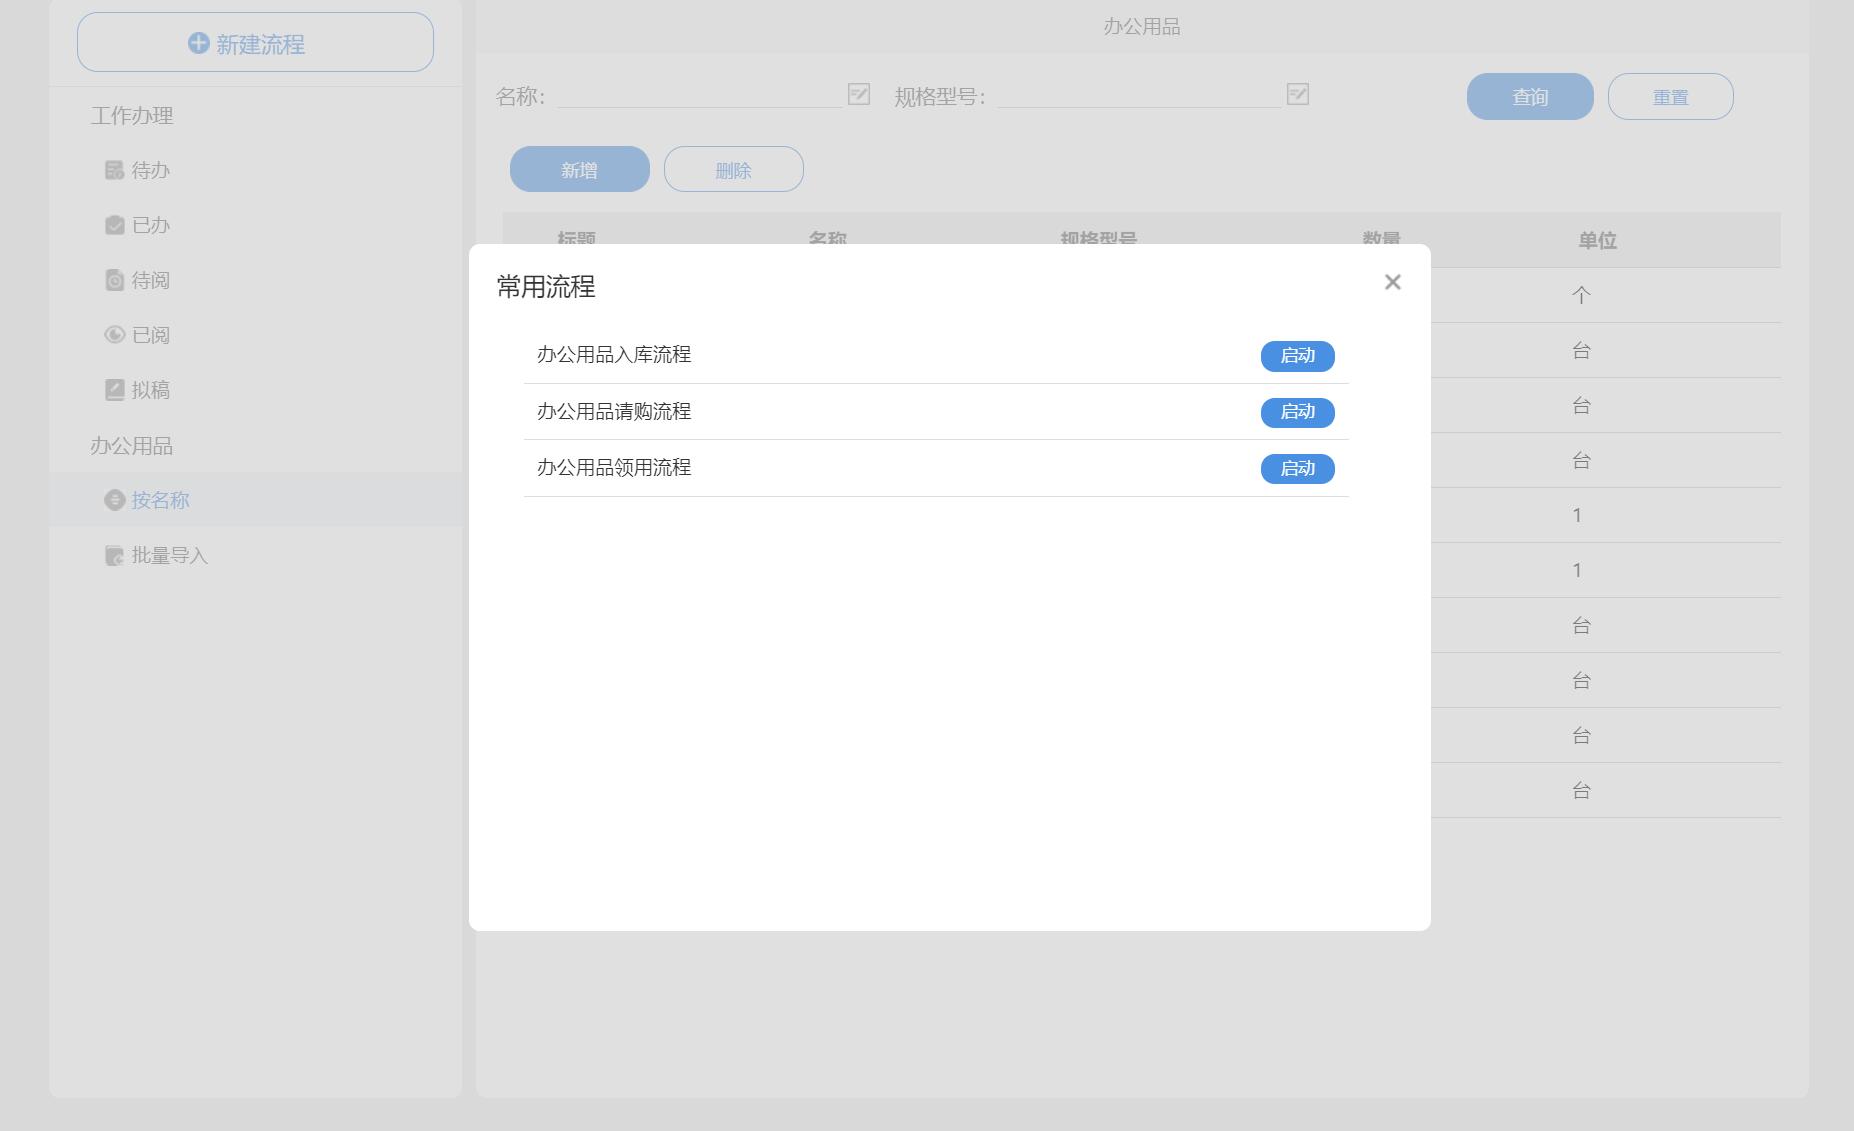
Task: Close the 常用流程 dialog
Action: pos(1392,282)
